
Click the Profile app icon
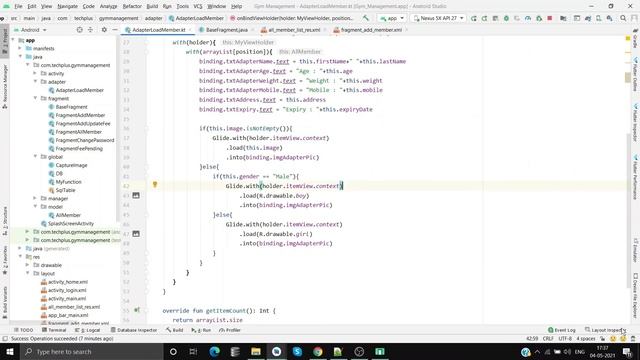[528, 18]
